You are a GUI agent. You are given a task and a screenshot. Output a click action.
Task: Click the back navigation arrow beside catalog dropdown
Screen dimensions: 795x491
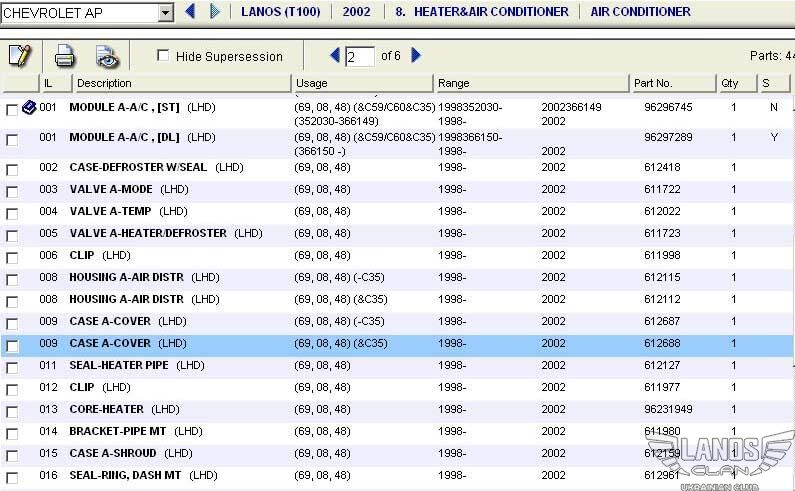coord(191,12)
